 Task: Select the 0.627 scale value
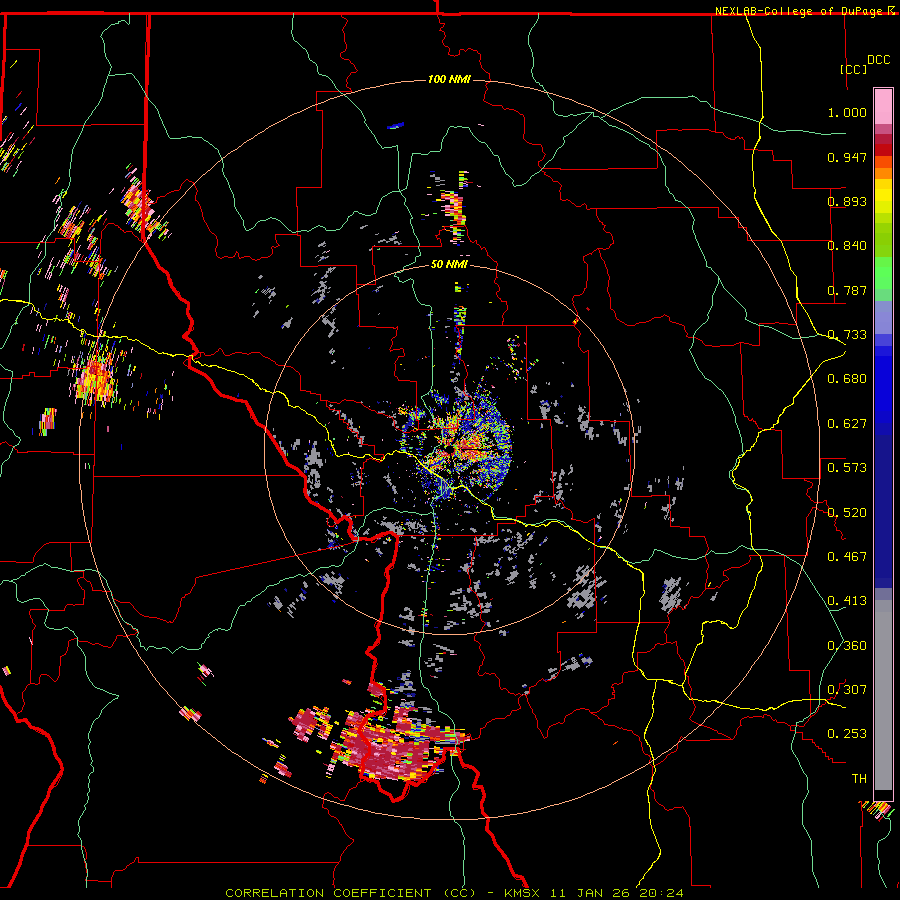point(847,424)
